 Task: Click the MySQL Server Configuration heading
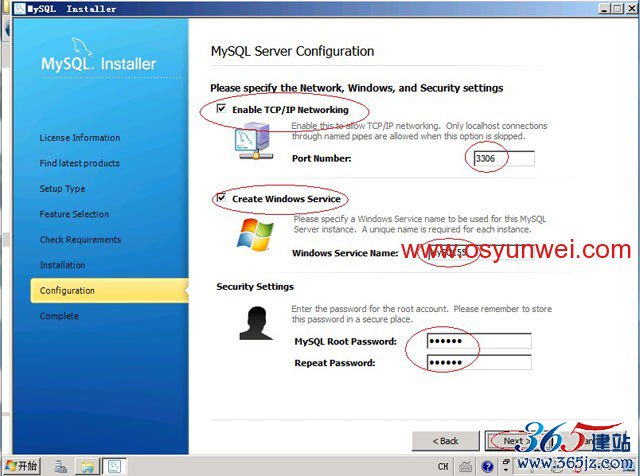pos(292,51)
